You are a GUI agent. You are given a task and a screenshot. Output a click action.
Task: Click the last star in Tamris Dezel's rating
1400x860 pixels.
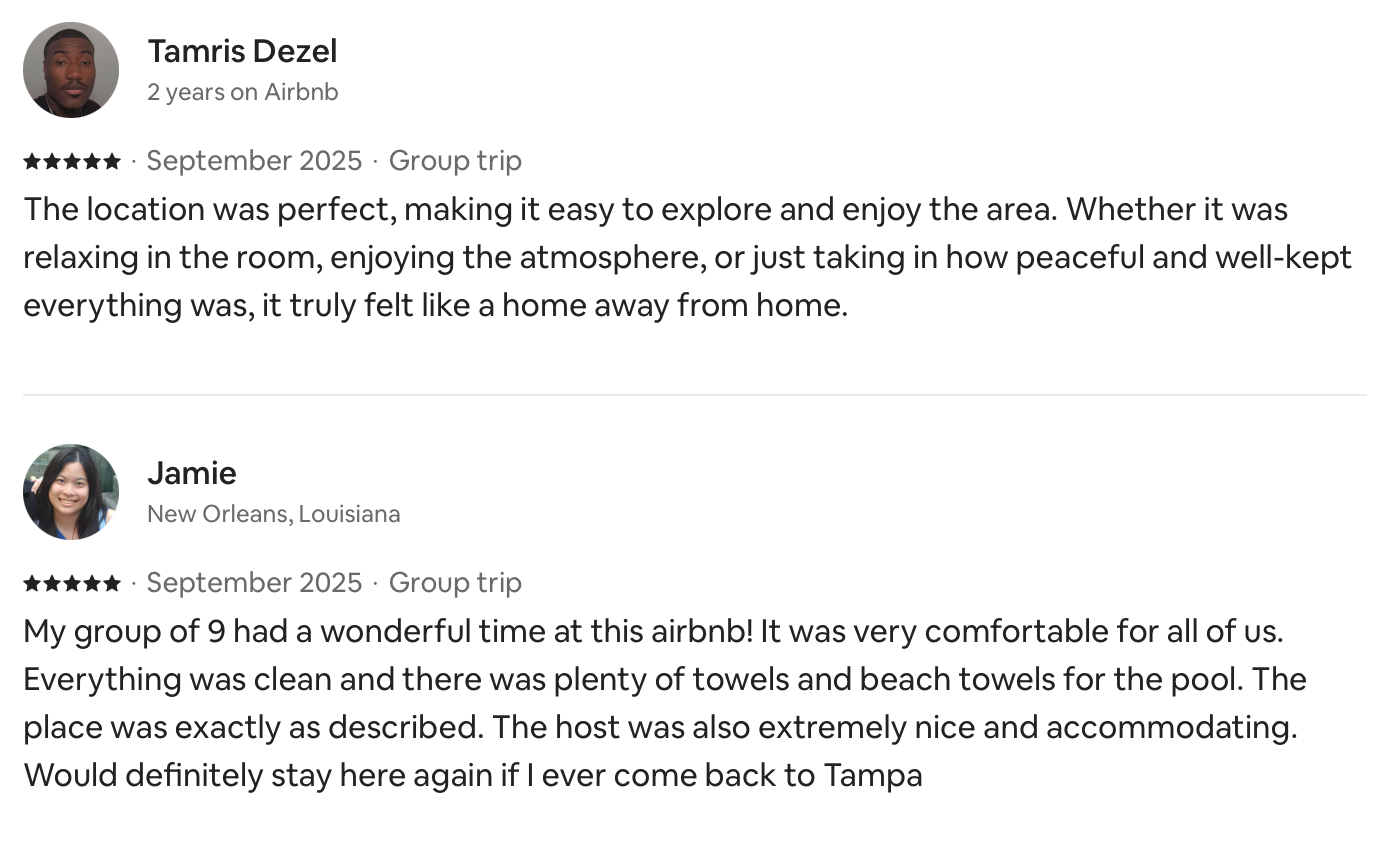pos(112,161)
